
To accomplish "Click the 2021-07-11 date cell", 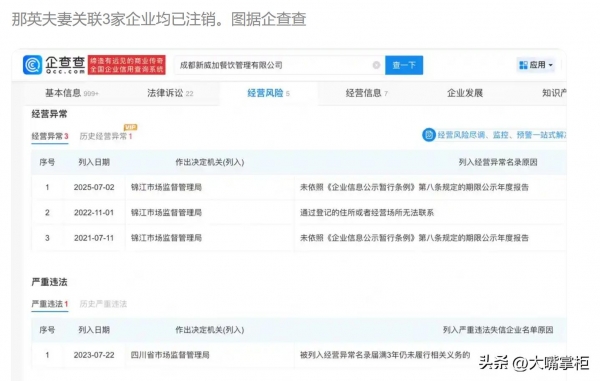I will coord(94,238).
